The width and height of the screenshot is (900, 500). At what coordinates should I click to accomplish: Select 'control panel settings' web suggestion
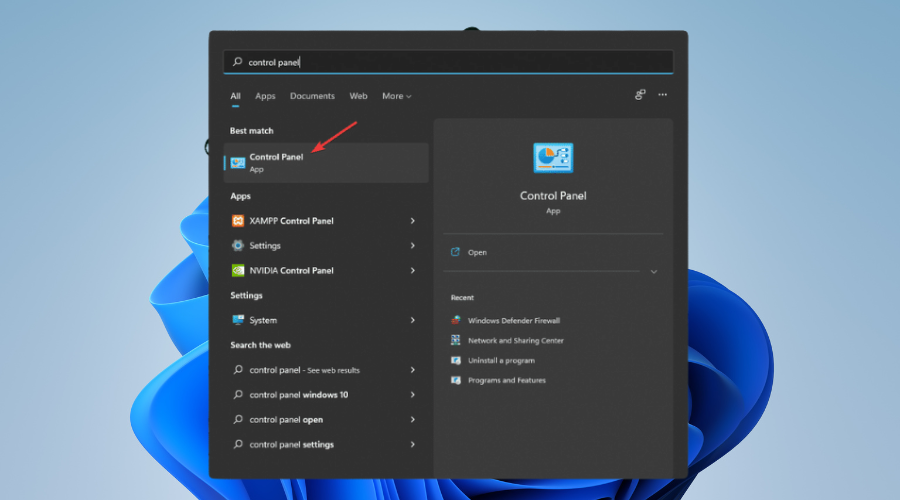click(291, 444)
